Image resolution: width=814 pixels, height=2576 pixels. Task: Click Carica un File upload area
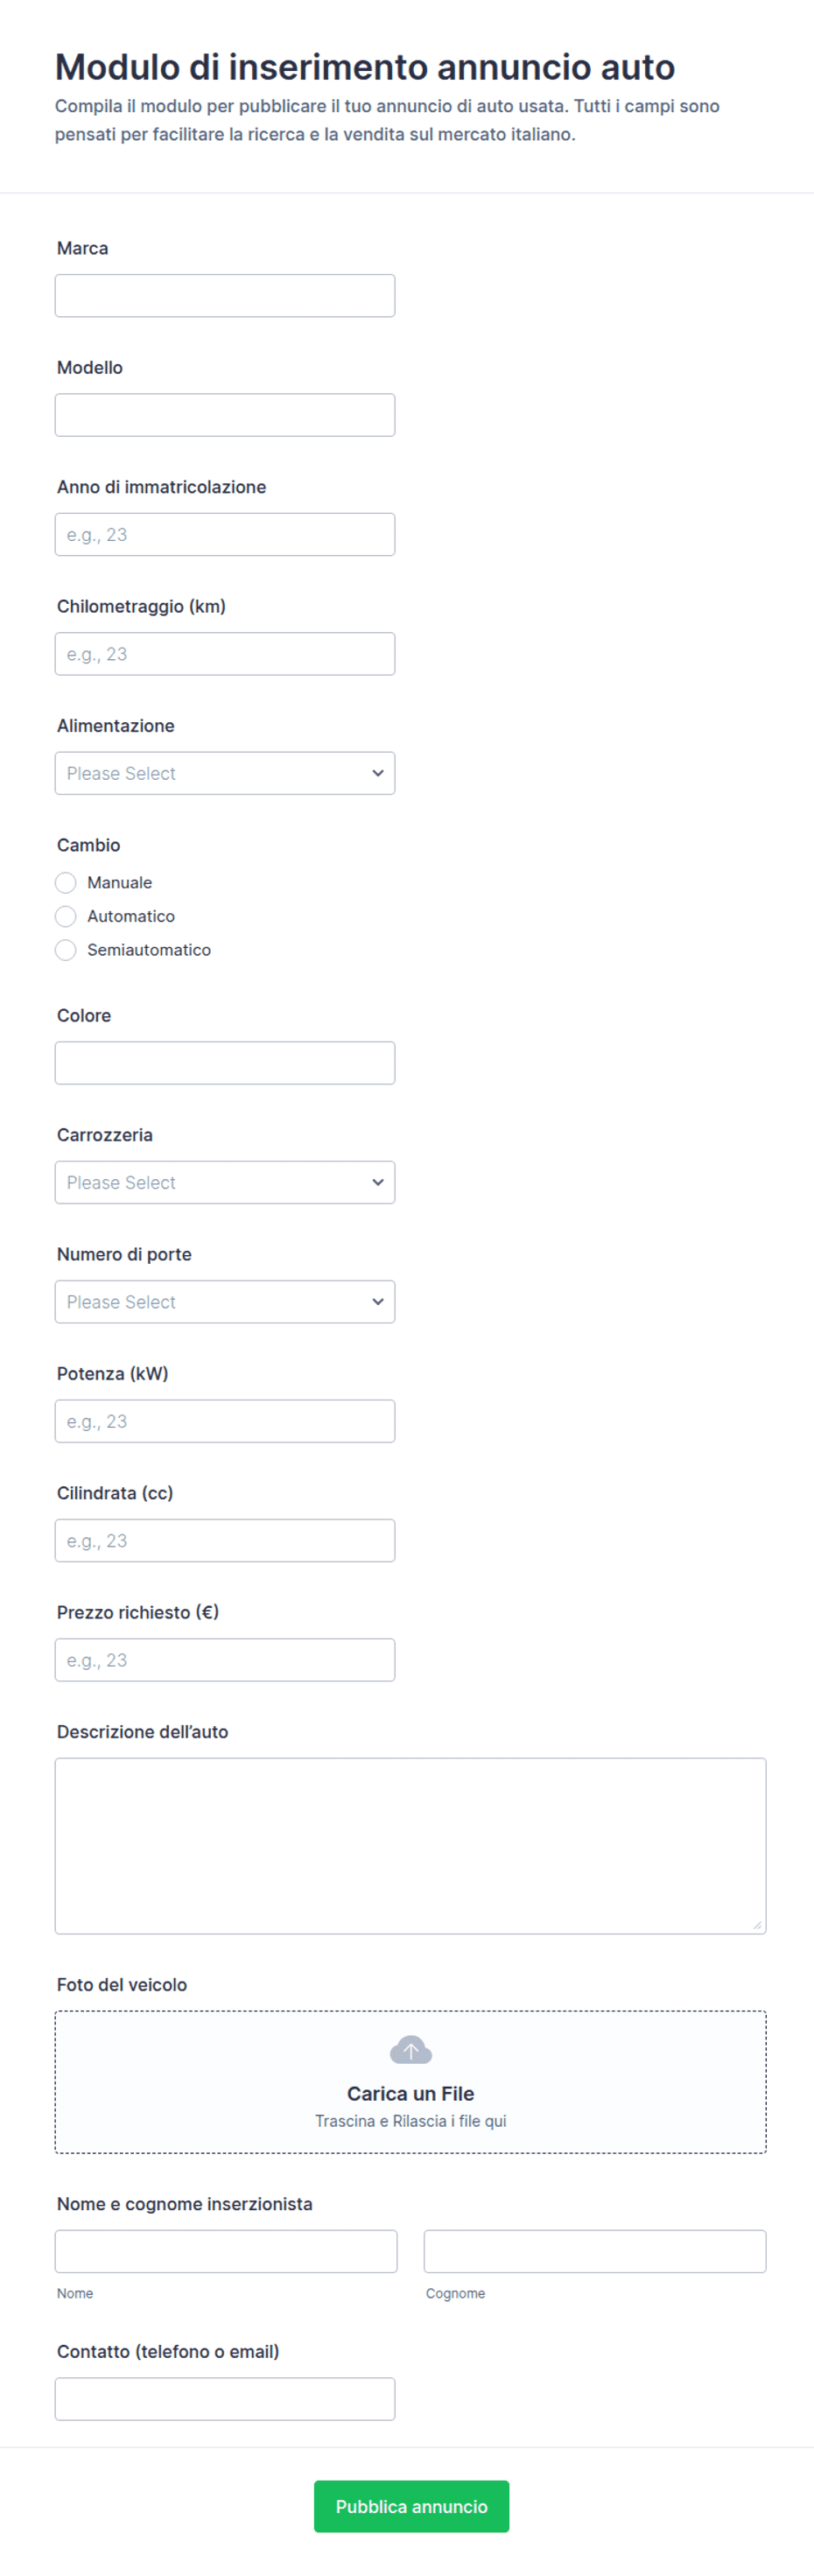410,2082
